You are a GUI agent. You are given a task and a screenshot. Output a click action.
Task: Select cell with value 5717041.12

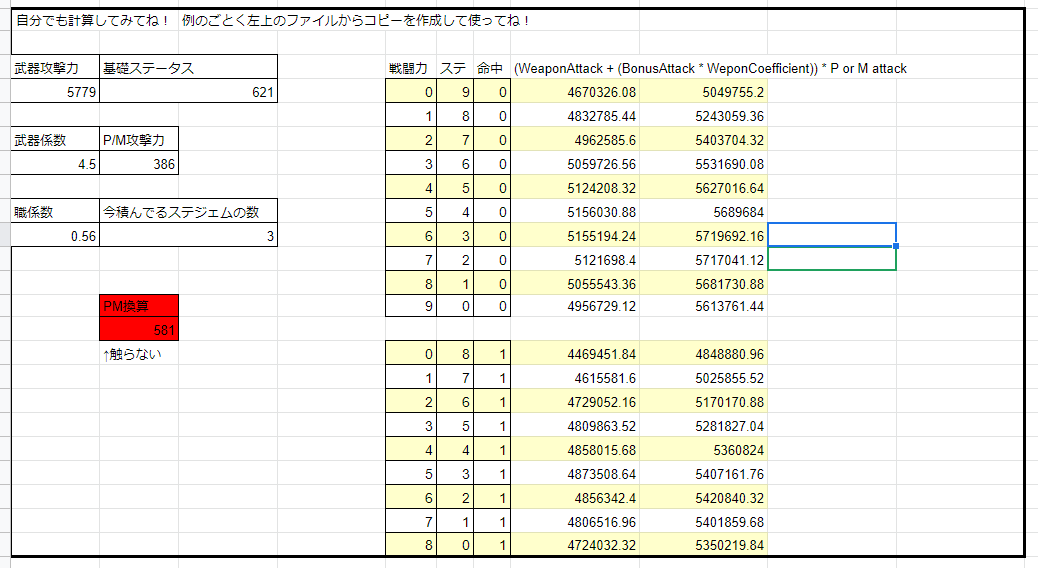click(x=703, y=260)
